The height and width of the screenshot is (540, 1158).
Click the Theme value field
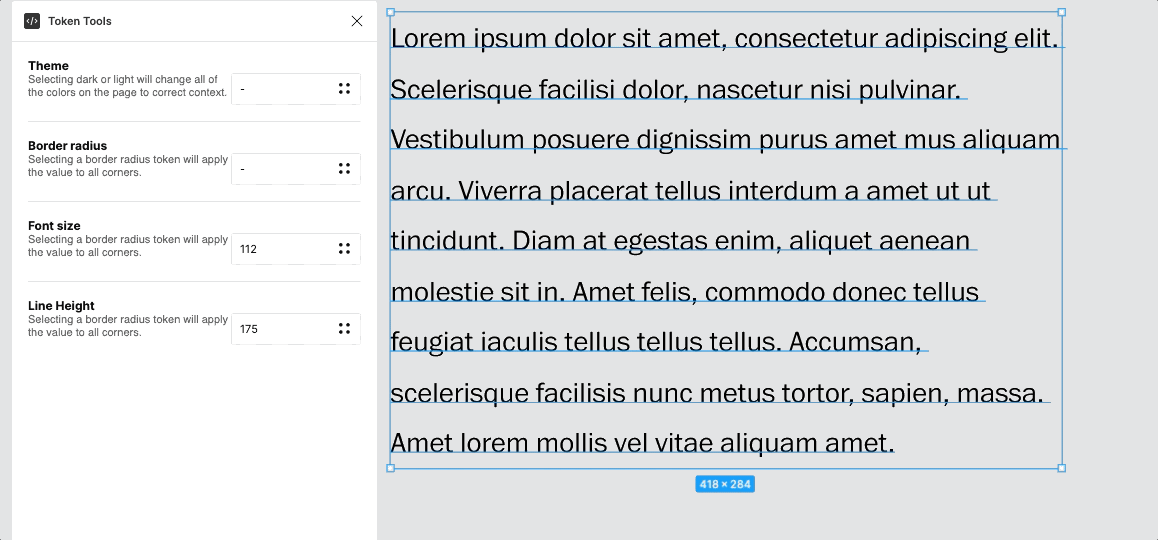[283, 89]
